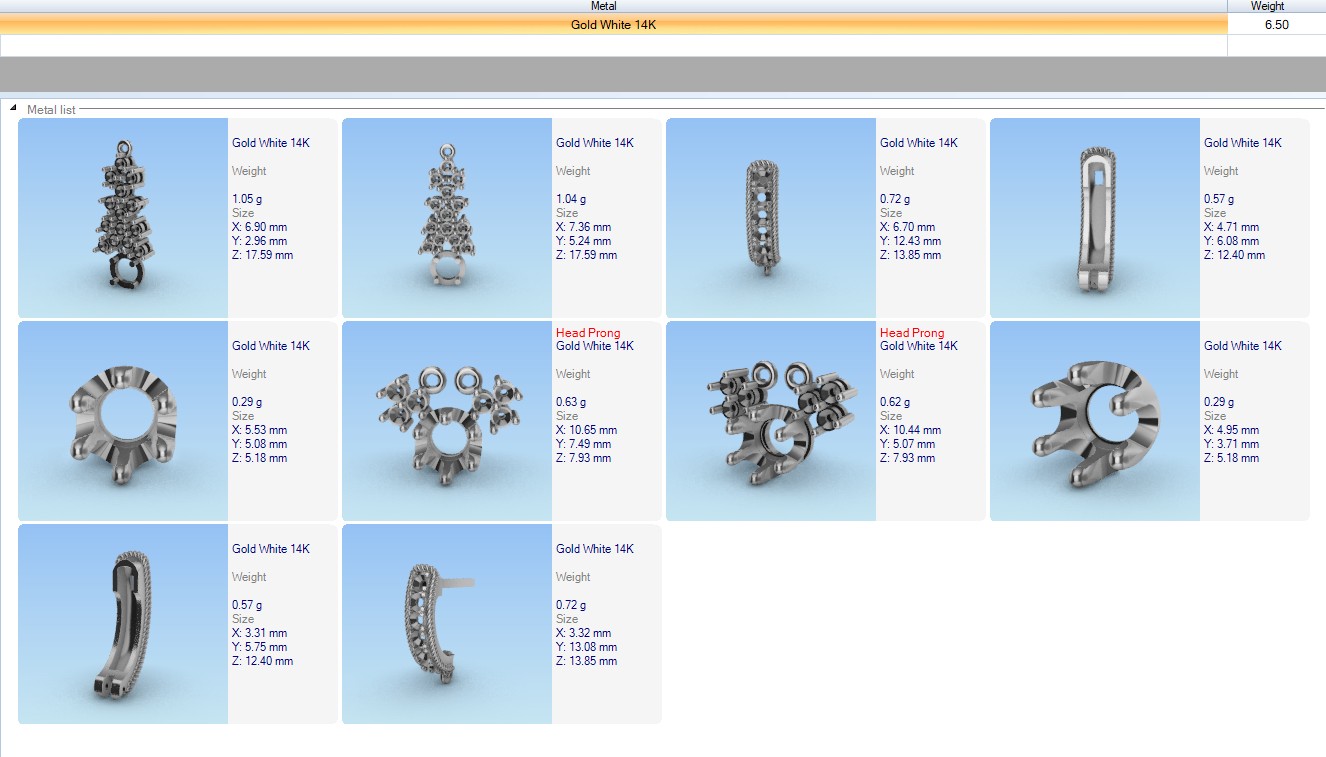
Task: Click the 6.50 weight cell
Action: pyautogui.click(x=1275, y=25)
